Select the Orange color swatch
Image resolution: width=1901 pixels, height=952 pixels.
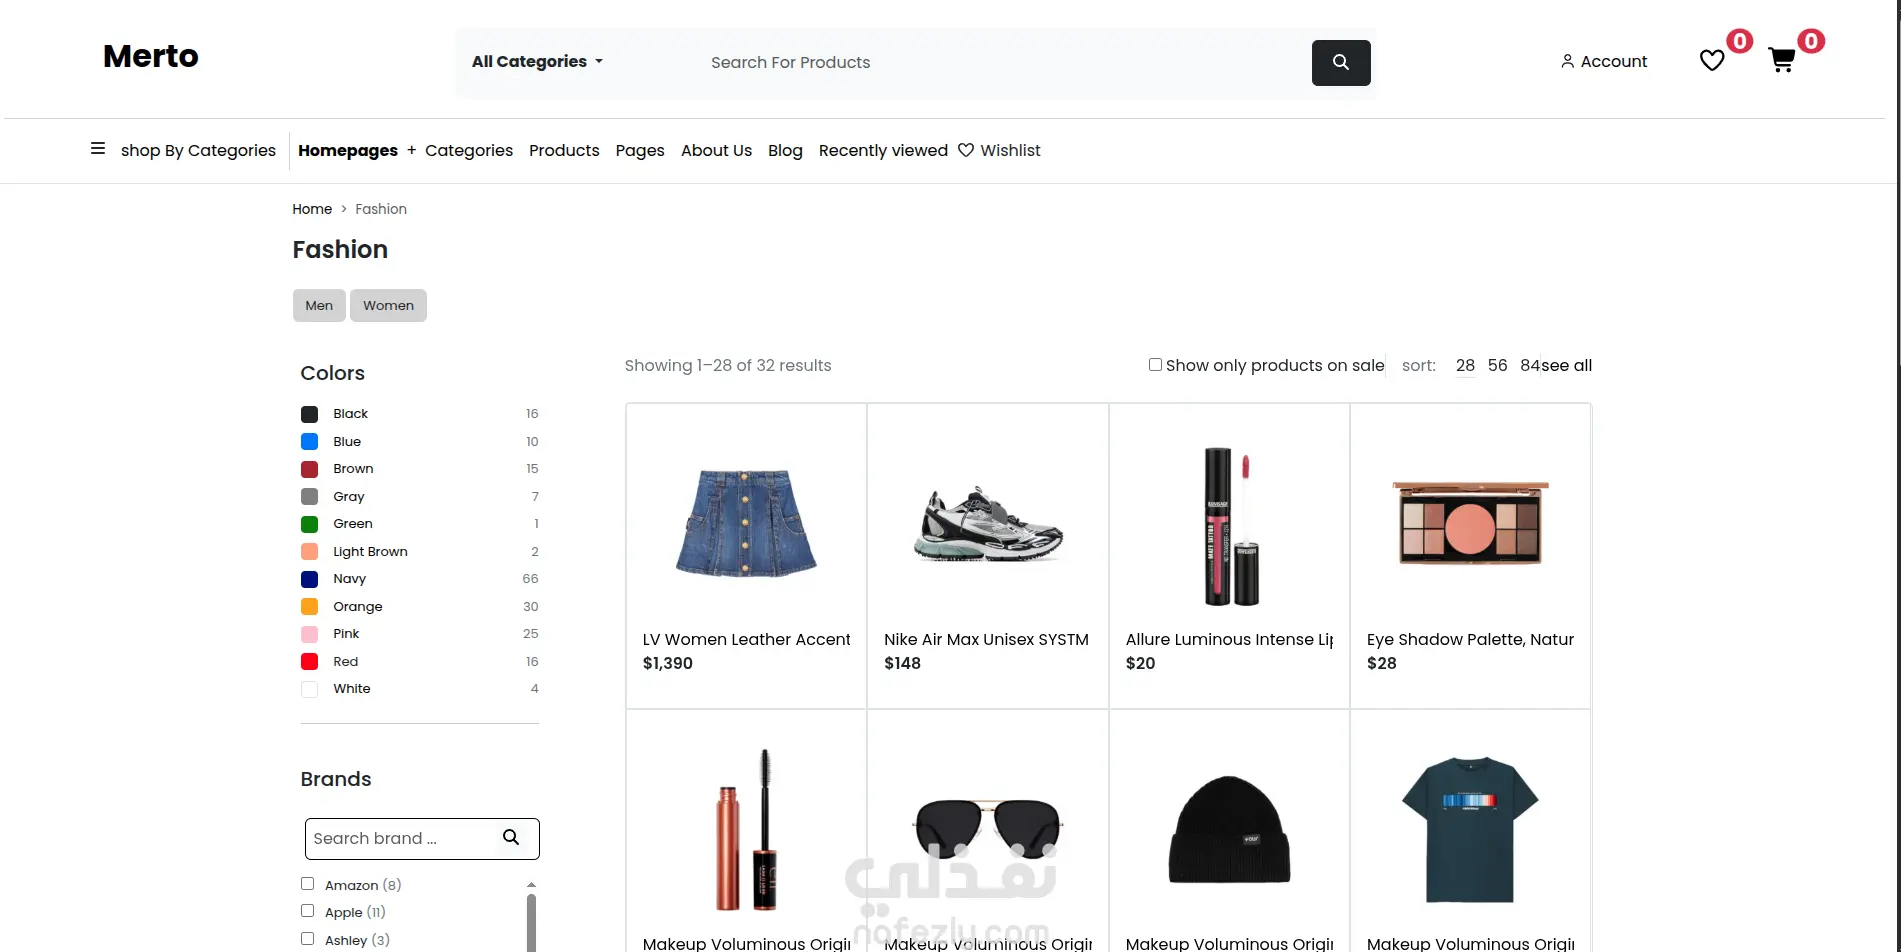pos(310,607)
